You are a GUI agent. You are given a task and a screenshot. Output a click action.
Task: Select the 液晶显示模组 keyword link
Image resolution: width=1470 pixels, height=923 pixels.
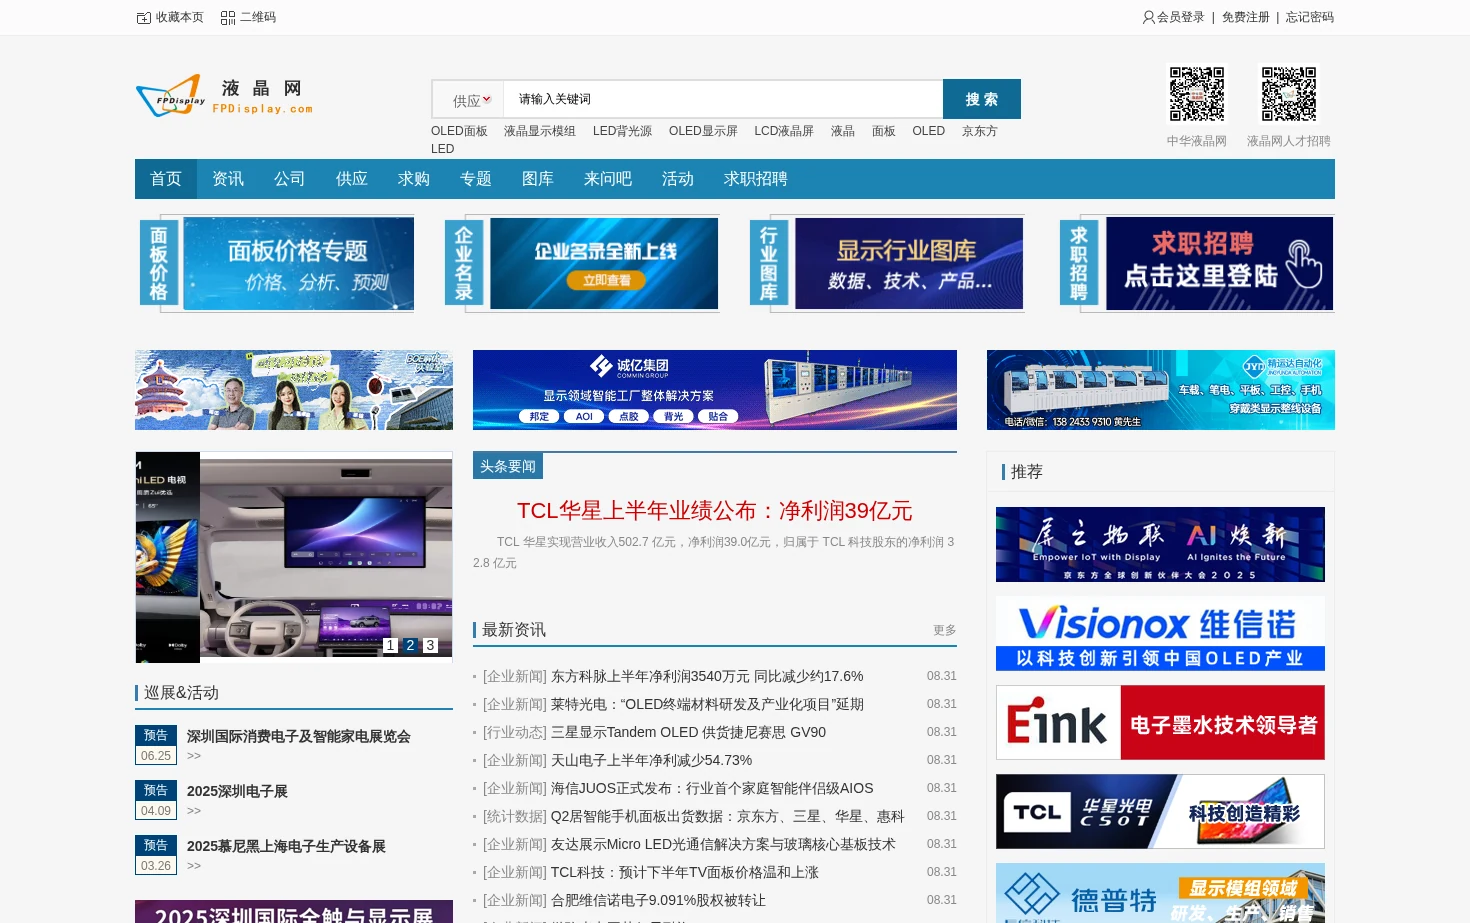pyautogui.click(x=540, y=131)
